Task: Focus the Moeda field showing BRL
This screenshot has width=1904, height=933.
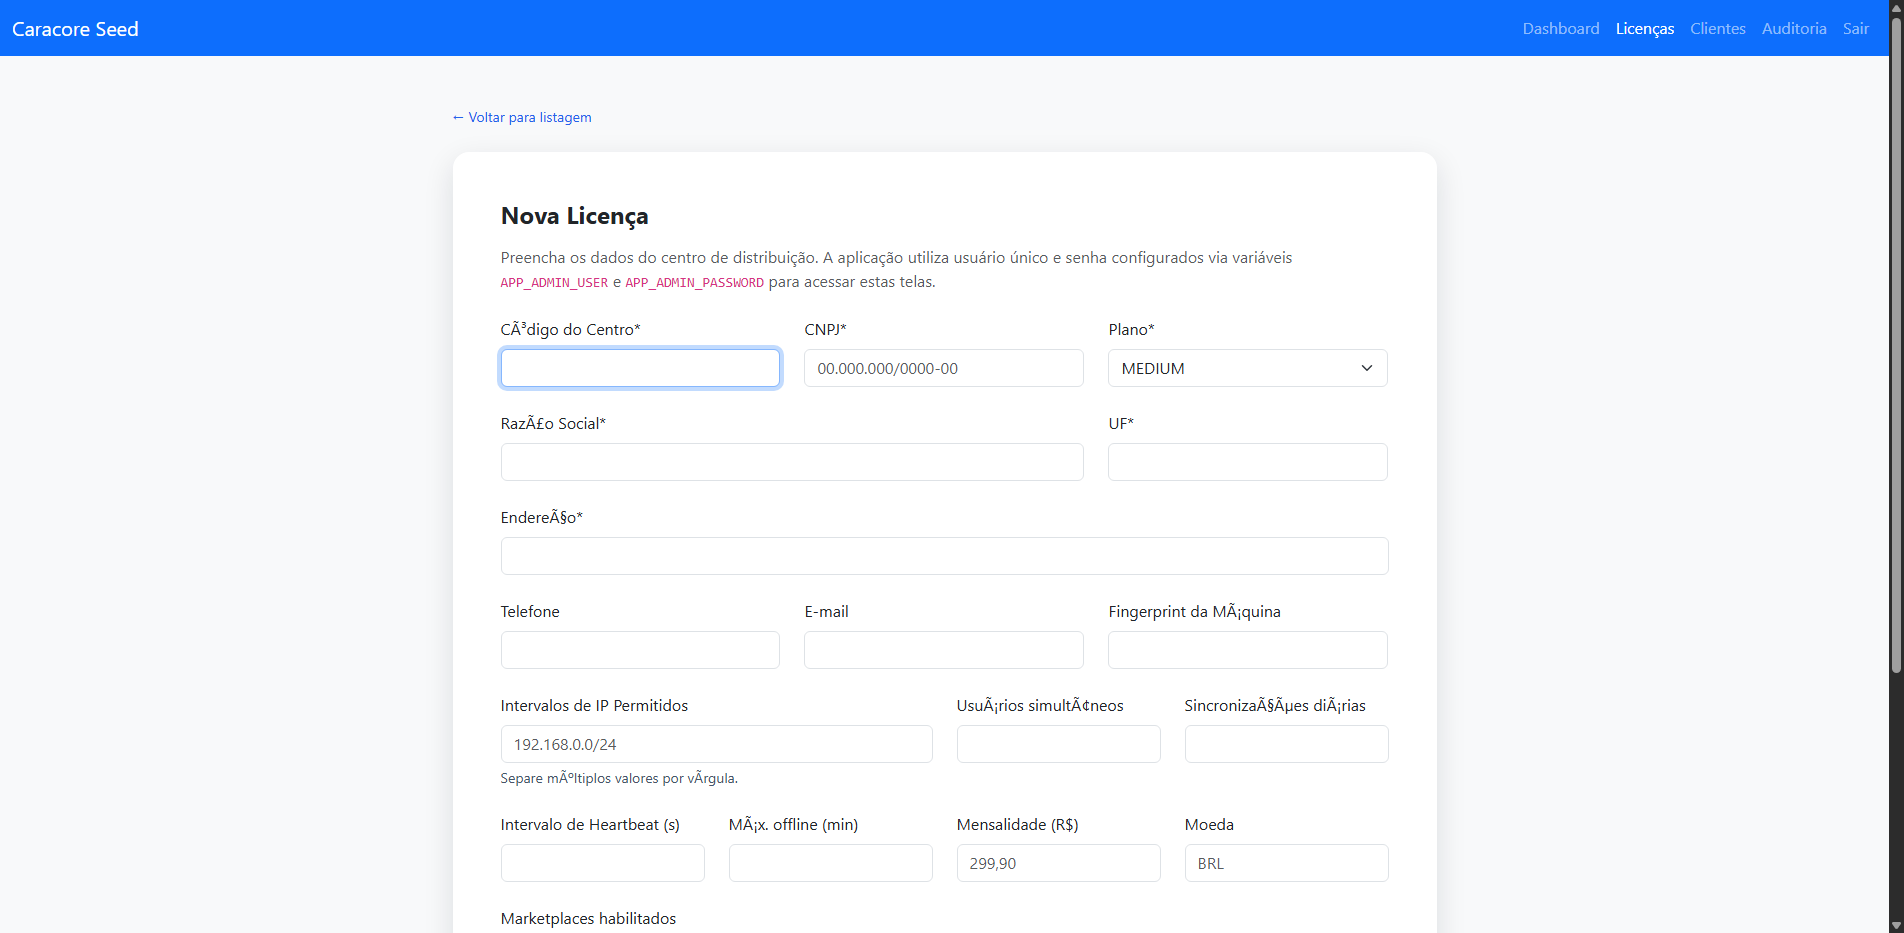Action: pyautogui.click(x=1285, y=863)
